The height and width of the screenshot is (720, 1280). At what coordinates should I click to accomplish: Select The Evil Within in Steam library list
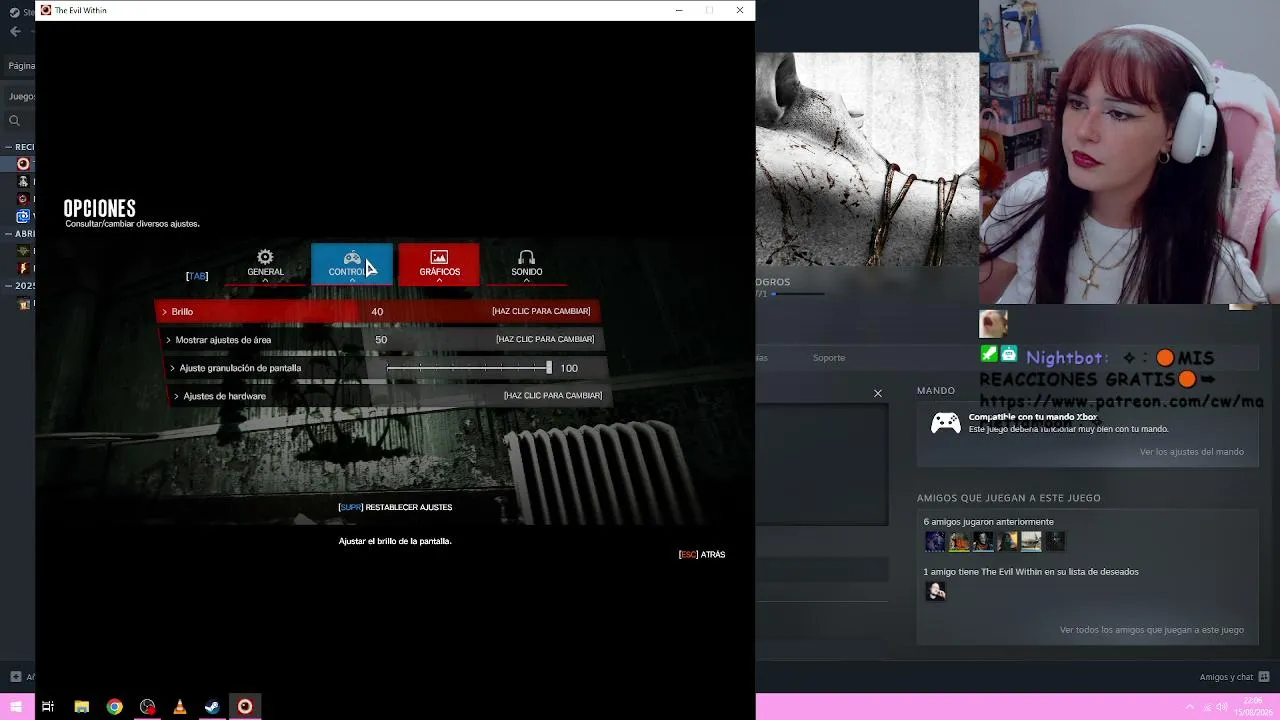[x=24, y=163]
